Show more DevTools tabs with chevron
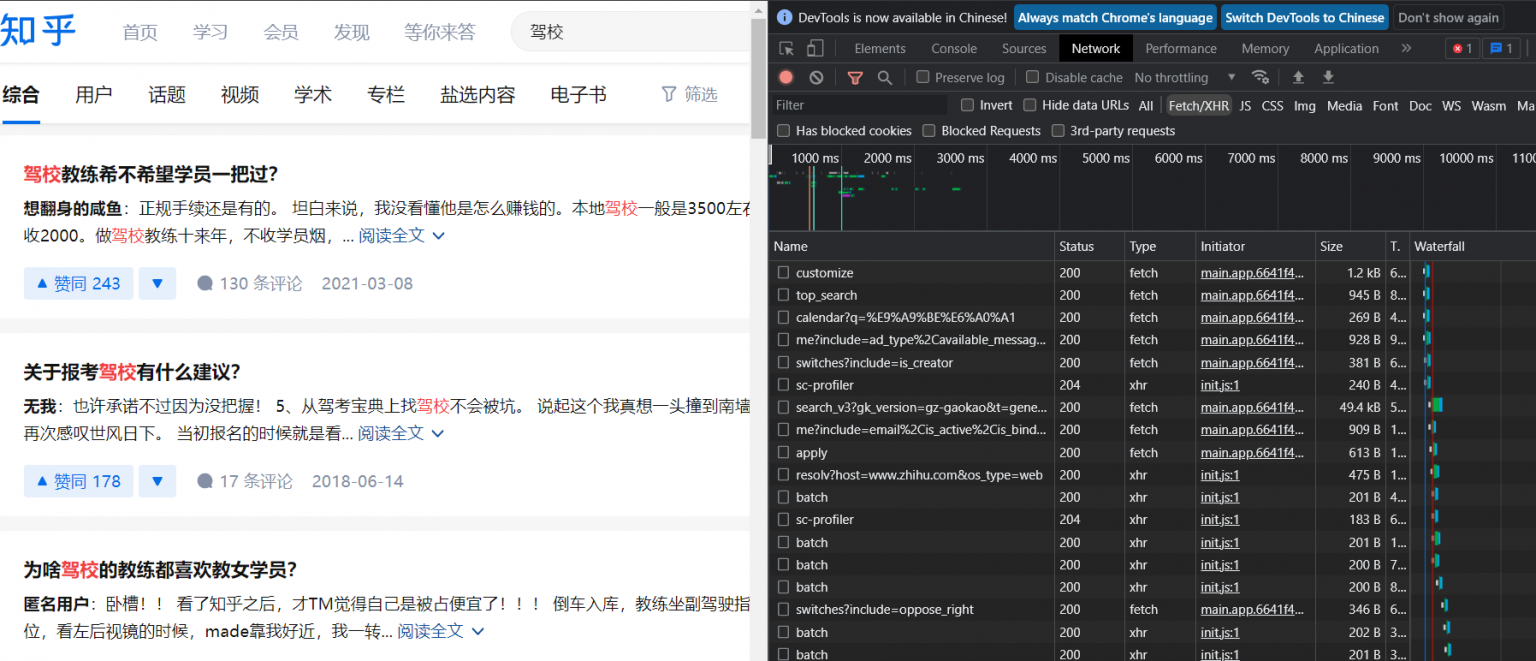 point(1406,48)
